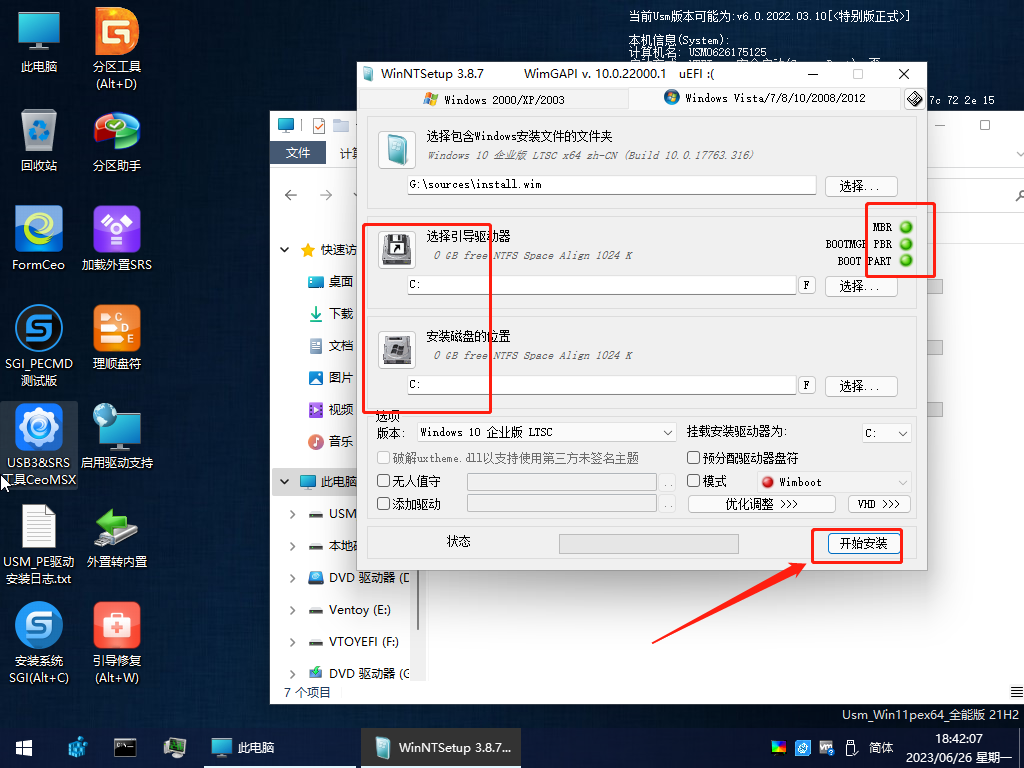Open the Wimboot mode dropdown
Screen dimensions: 1024x768
(x=833, y=482)
